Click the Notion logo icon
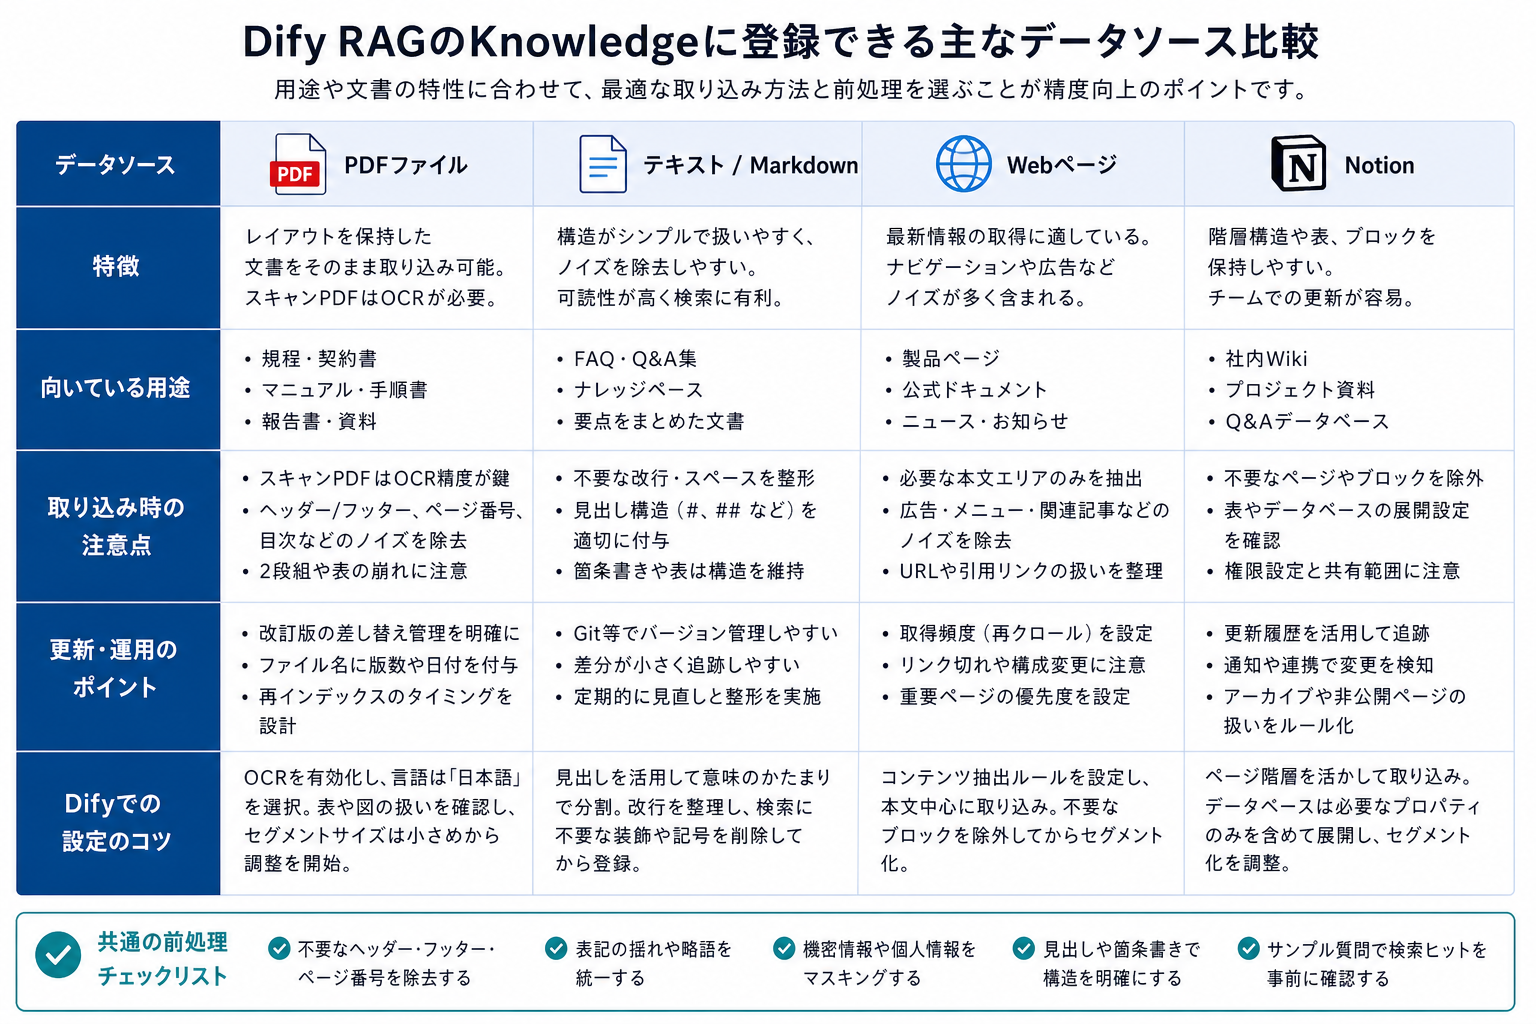 pos(1298,164)
